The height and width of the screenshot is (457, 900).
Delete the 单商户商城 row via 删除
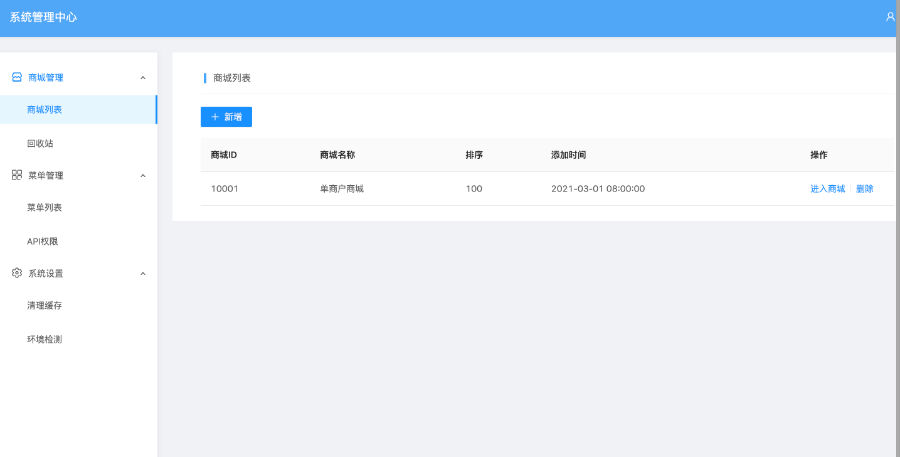864,189
